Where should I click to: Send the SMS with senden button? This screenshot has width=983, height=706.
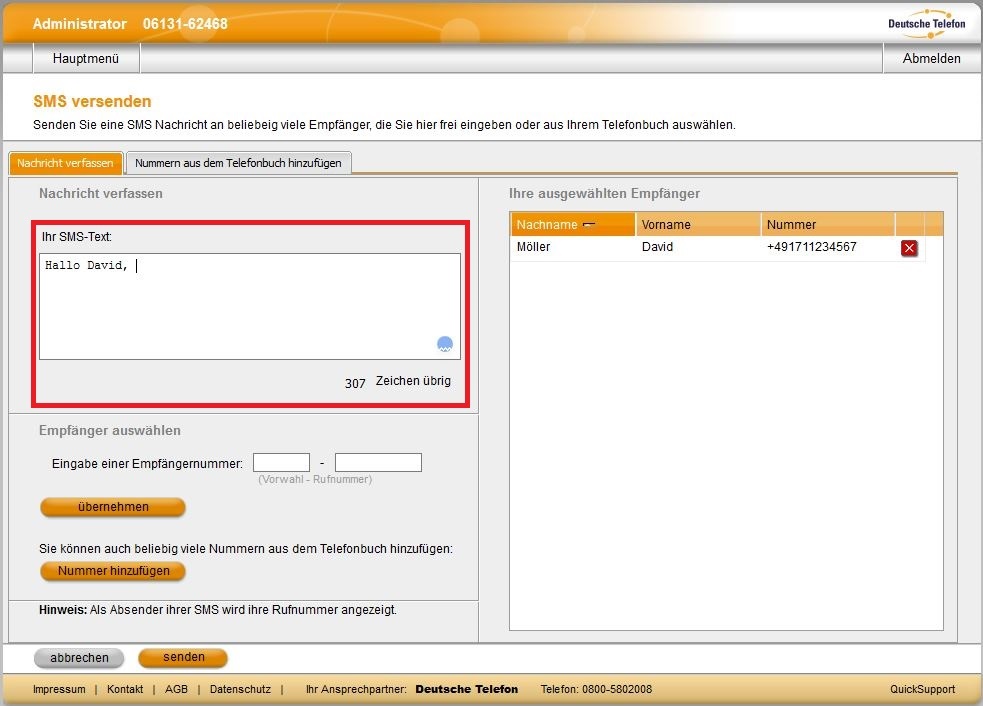(183, 657)
